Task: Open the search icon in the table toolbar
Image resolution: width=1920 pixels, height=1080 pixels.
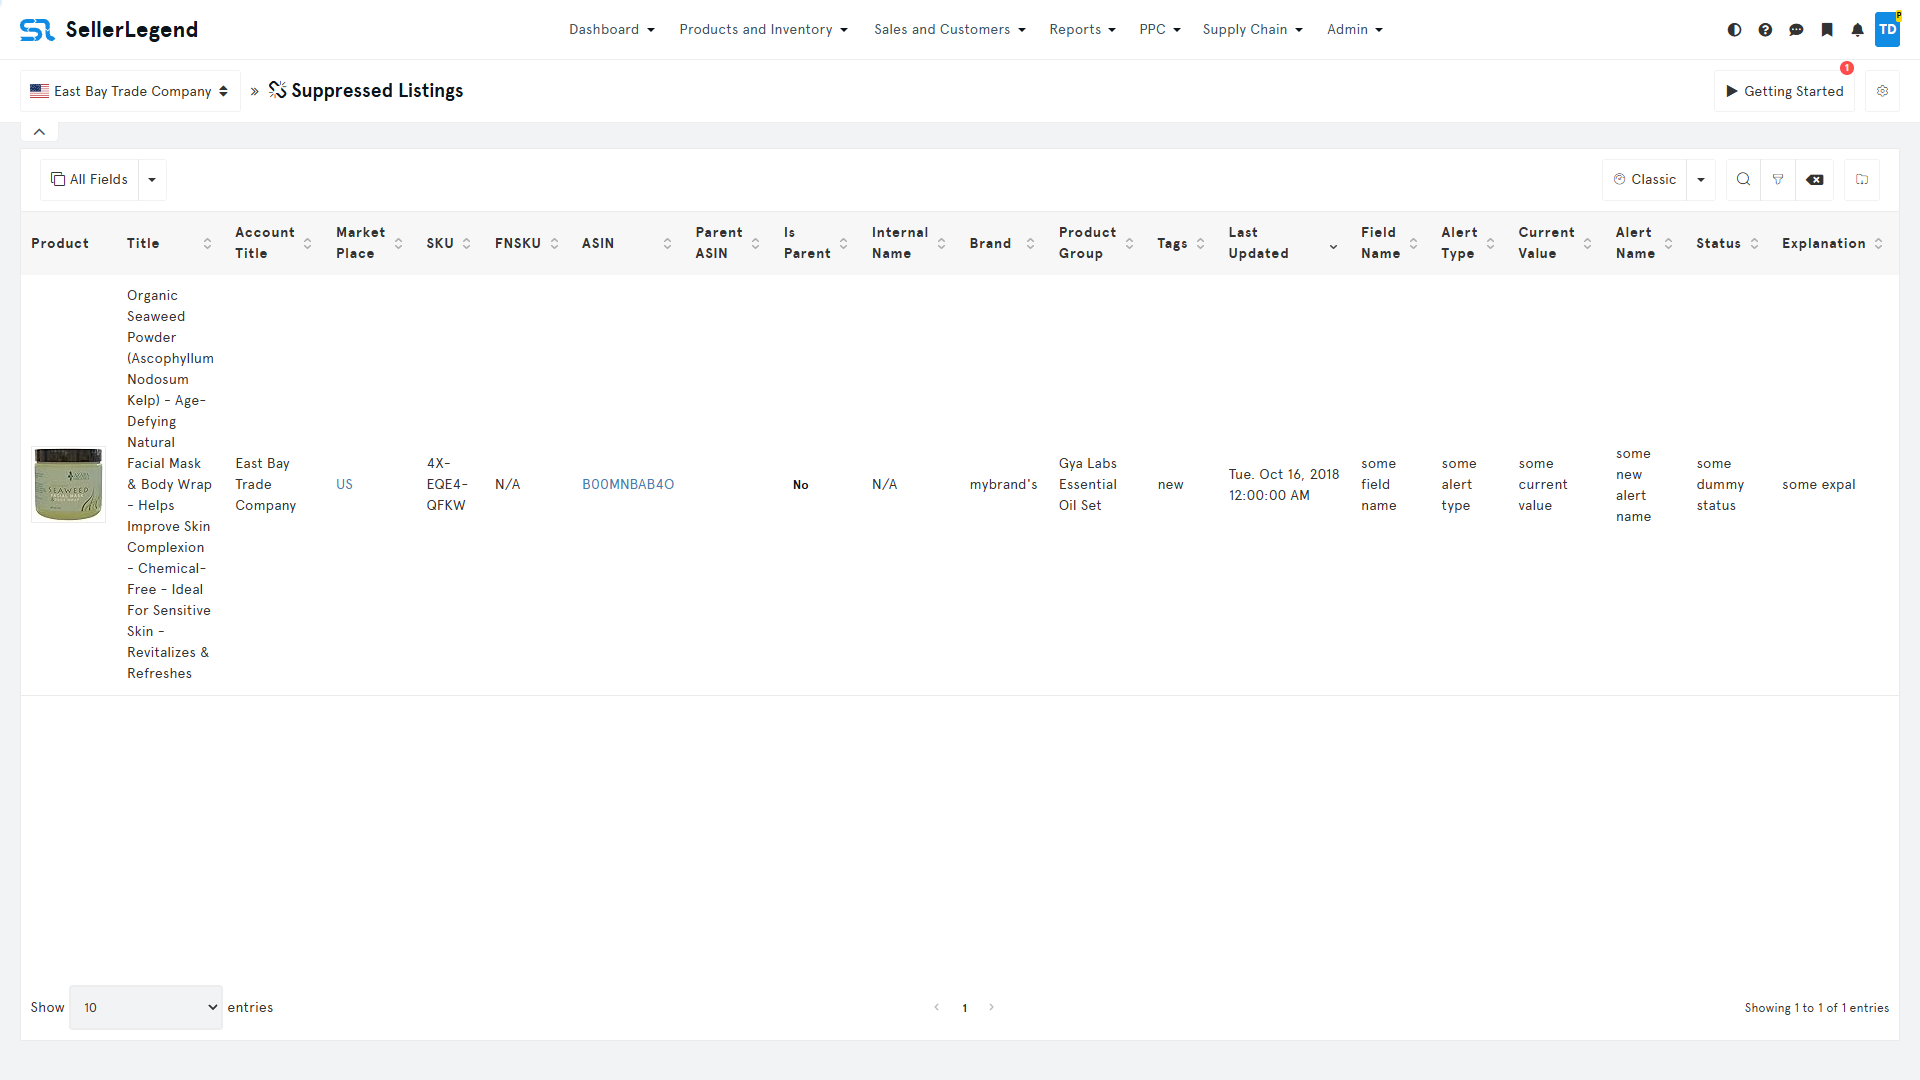Action: [x=1743, y=179]
